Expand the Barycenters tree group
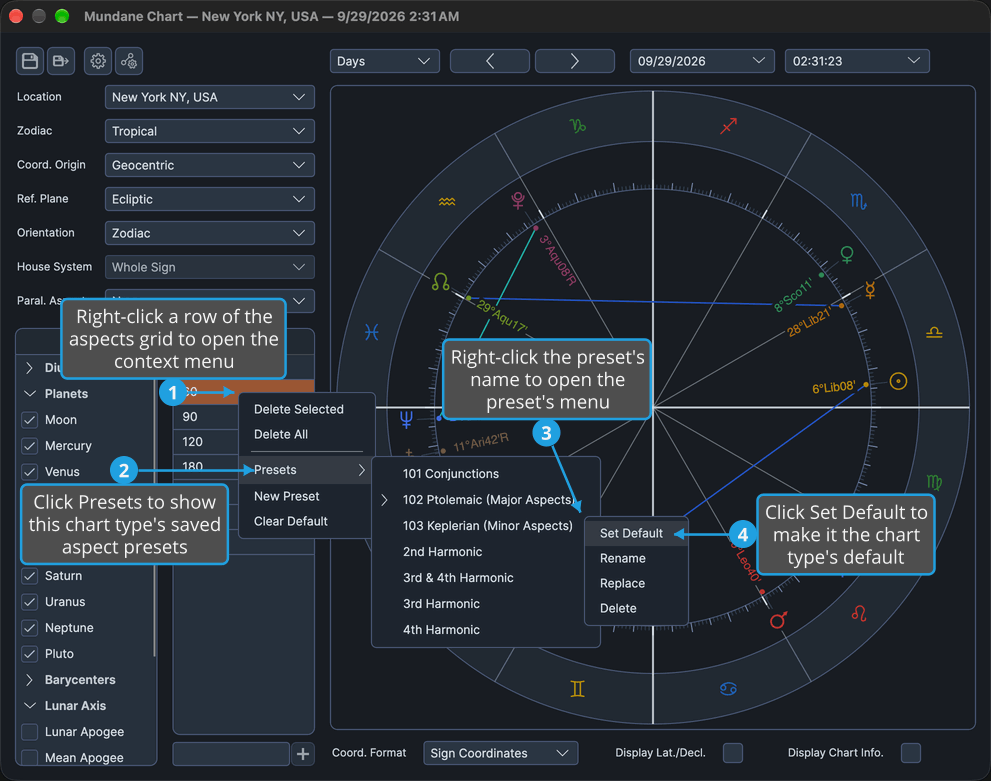This screenshot has height=781, width=991. 30,680
